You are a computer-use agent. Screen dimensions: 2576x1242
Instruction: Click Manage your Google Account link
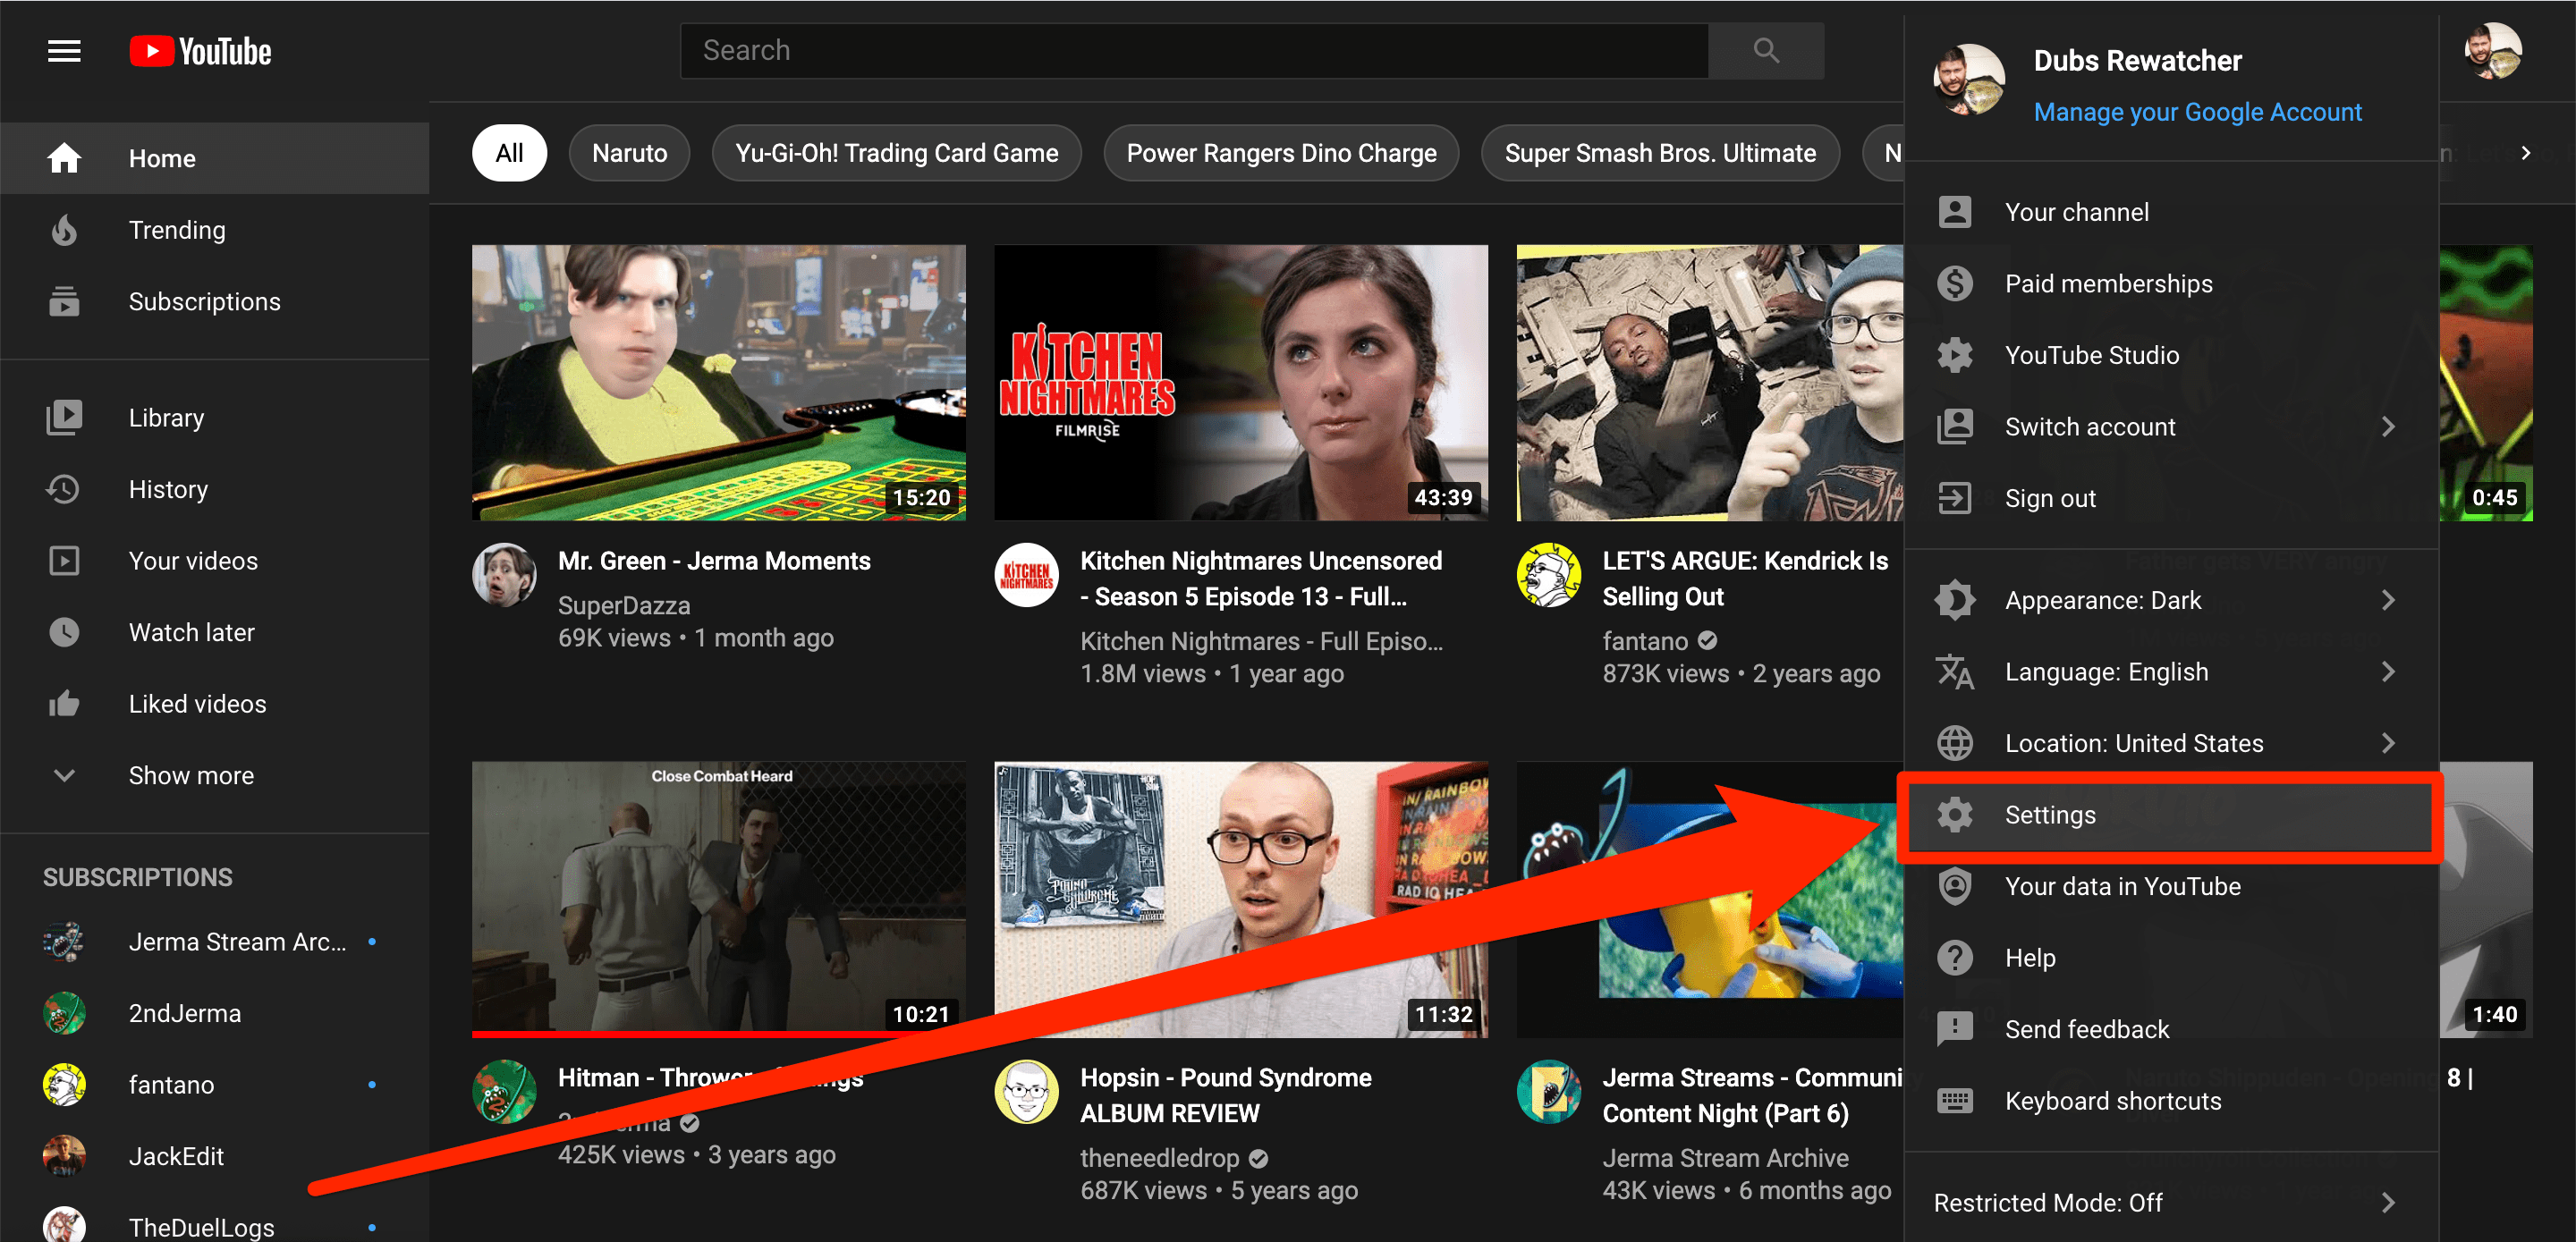click(x=2197, y=112)
